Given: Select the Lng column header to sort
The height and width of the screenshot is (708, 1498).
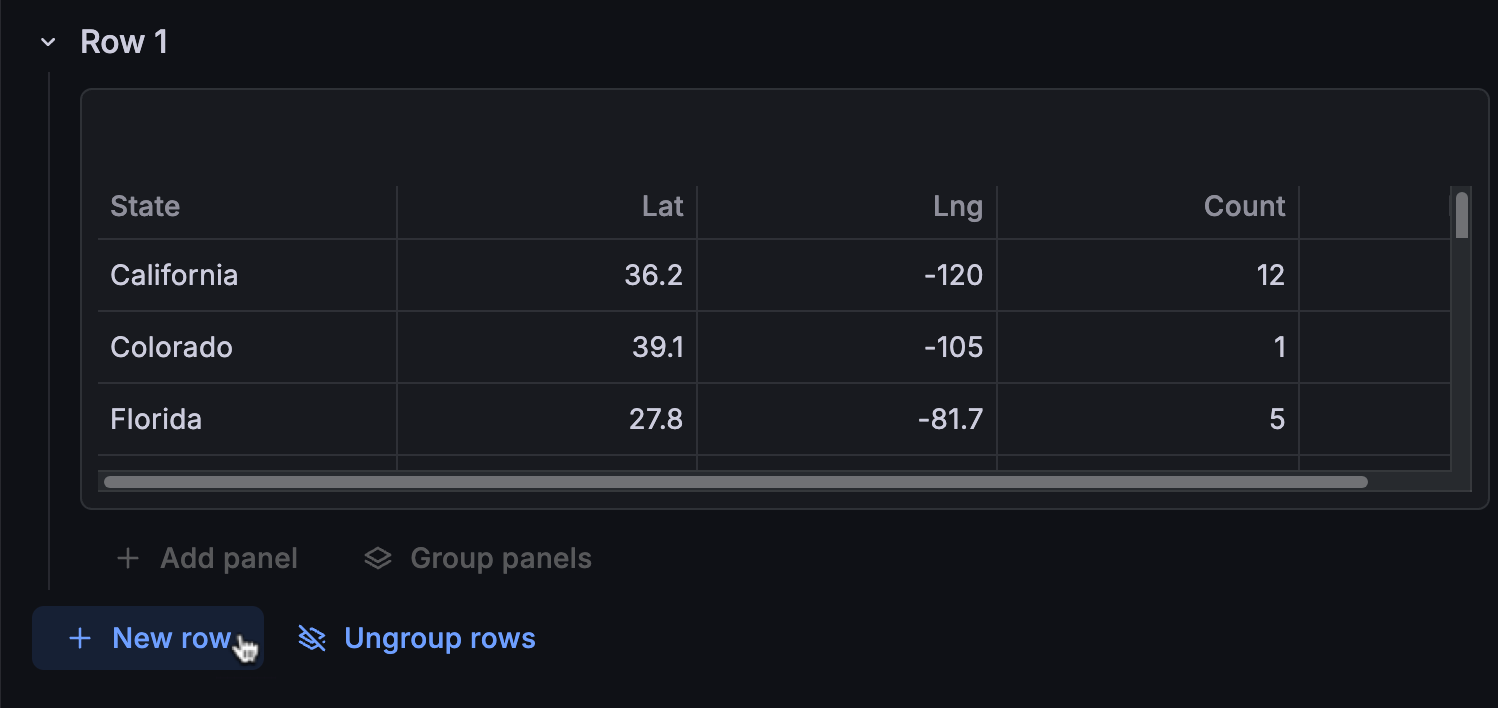Looking at the screenshot, I should [959, 206].
